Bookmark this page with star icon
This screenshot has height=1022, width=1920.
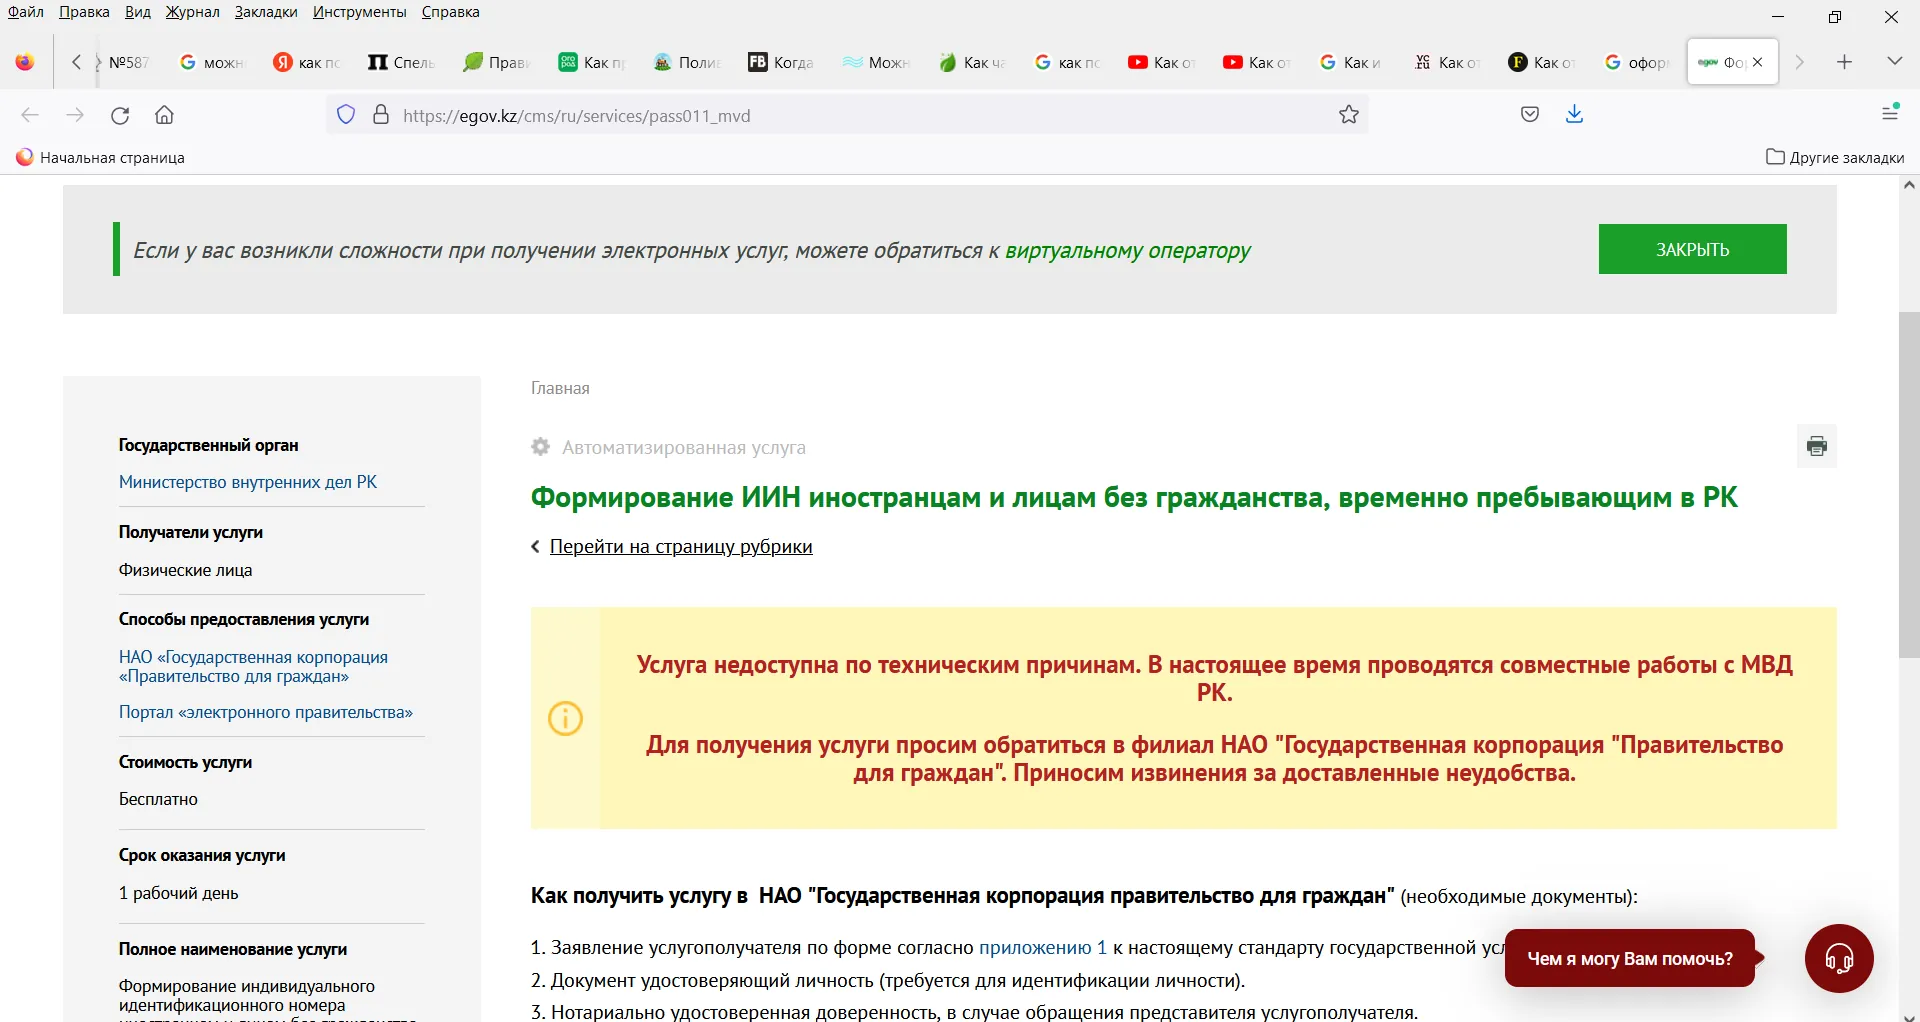tap(1349, 115)
